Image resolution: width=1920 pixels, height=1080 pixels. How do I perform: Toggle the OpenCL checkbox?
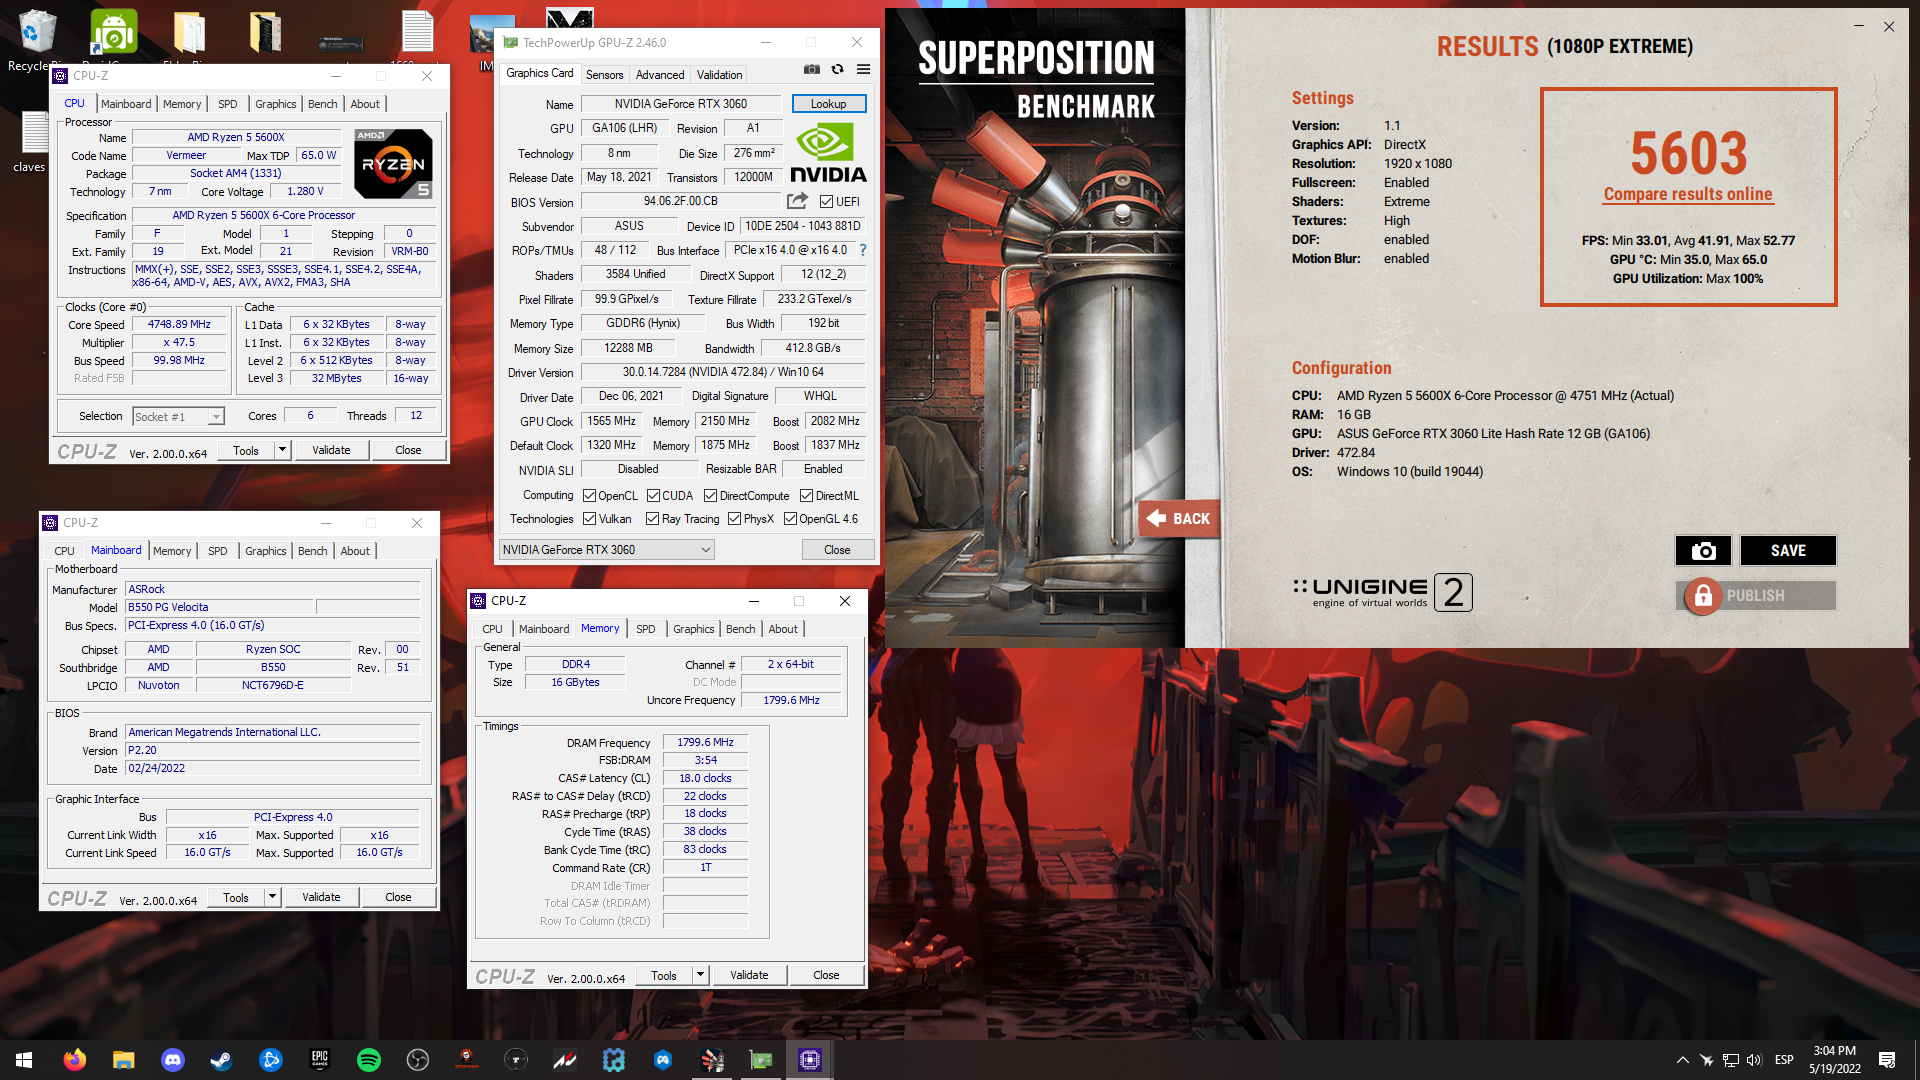coord(590,496)
